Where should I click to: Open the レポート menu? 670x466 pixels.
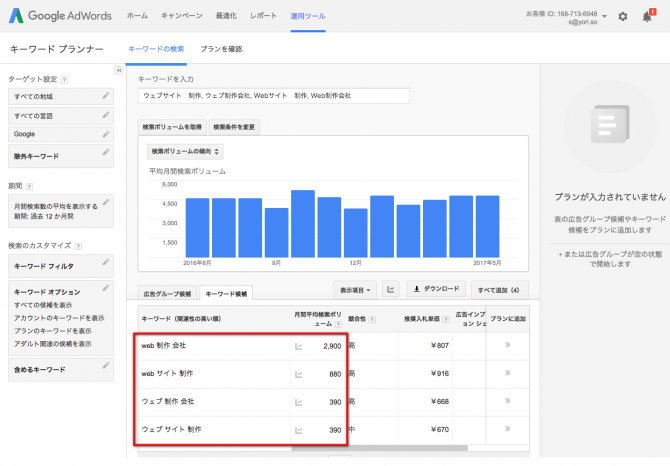(x=263, y=16)
